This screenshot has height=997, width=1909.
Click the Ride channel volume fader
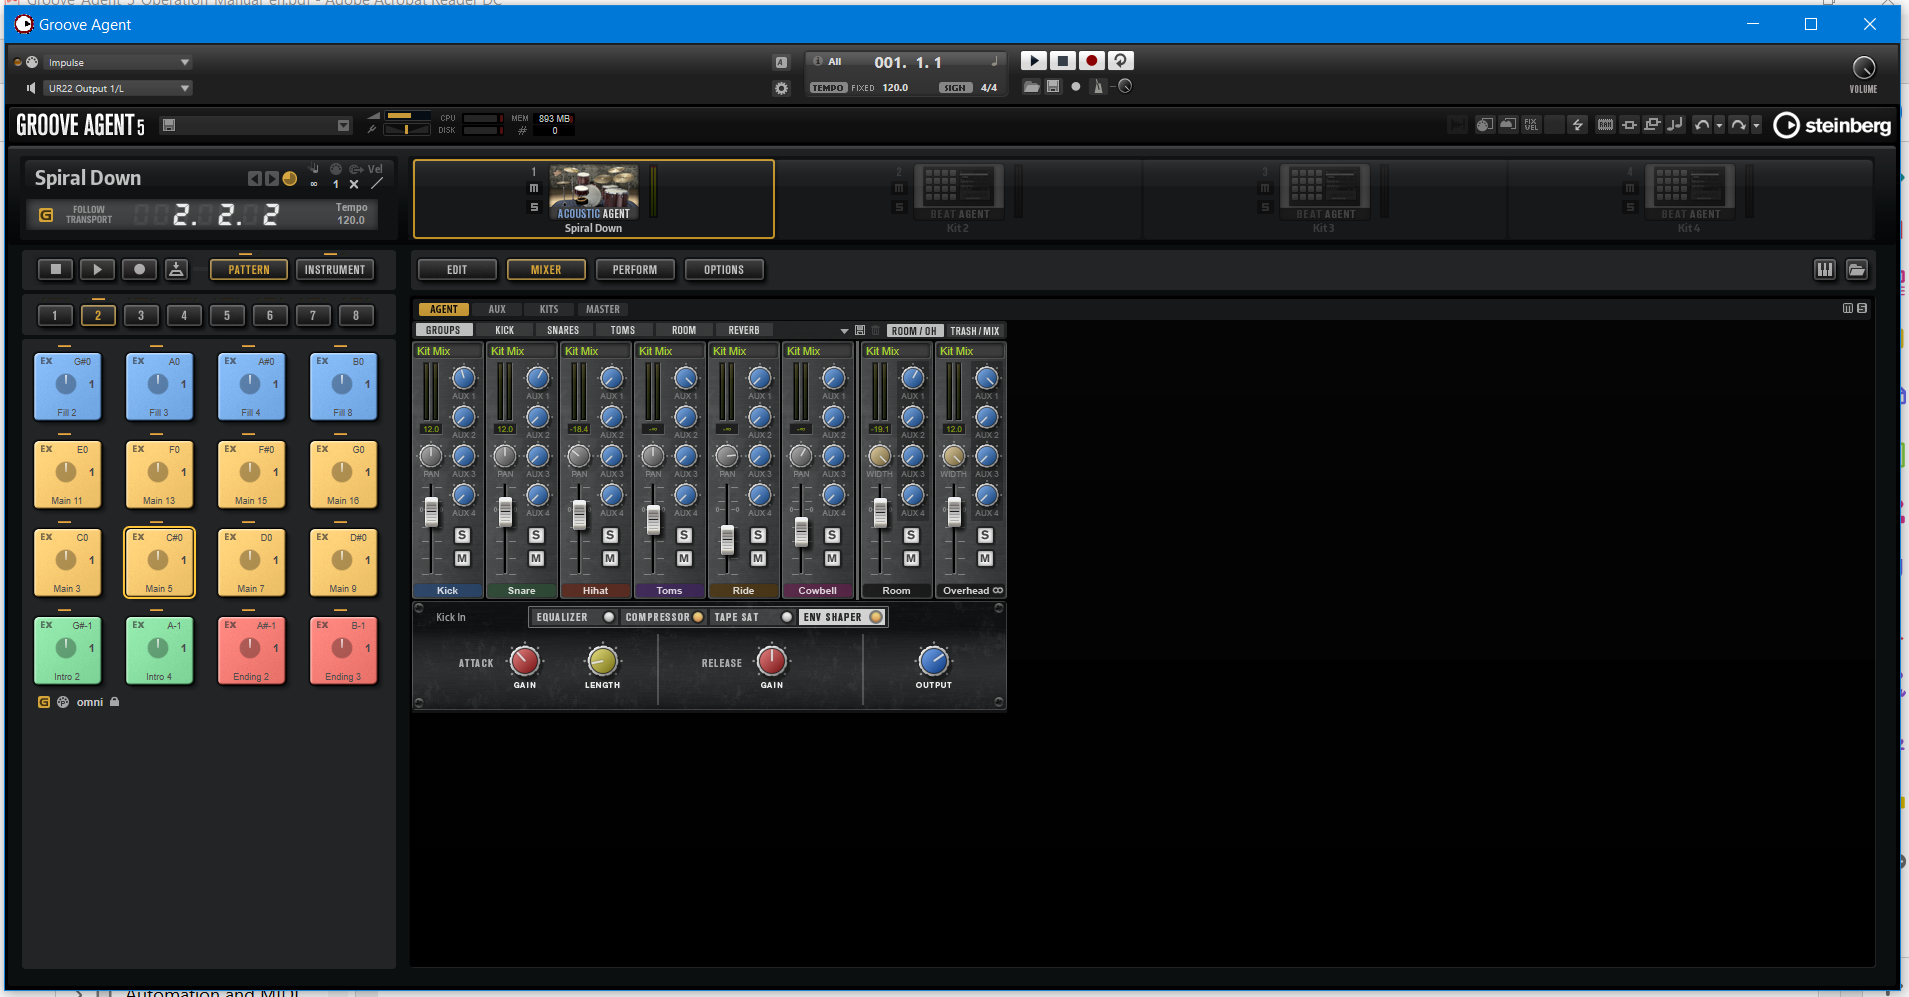coord(727,540)
